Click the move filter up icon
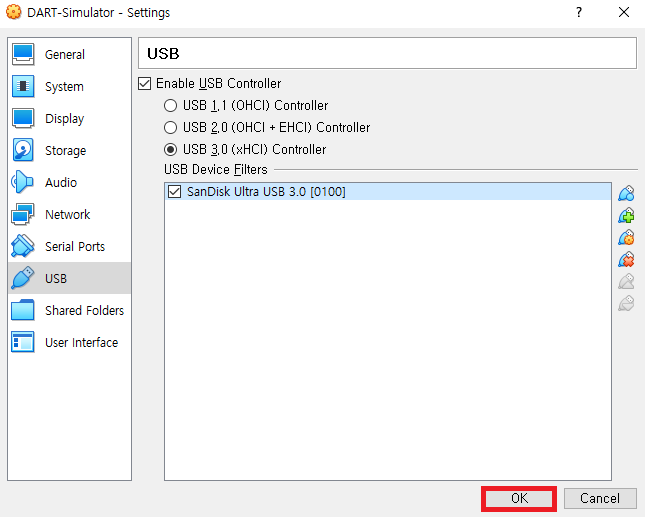The image size is (645, 517). tap(627, 281)
